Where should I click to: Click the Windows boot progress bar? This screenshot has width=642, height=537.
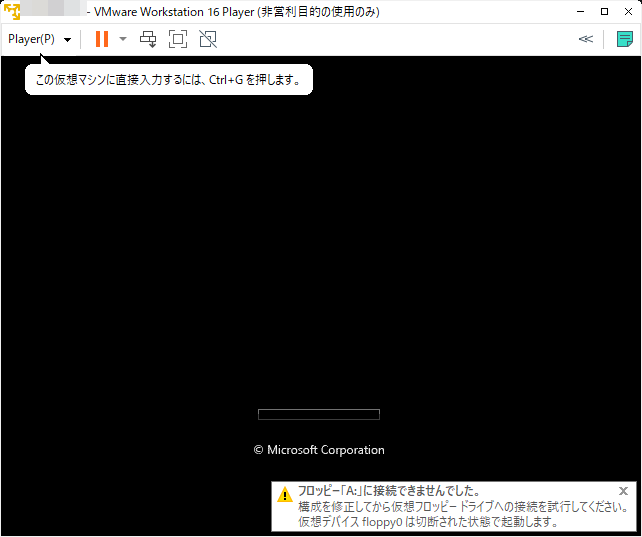[319, 414]
